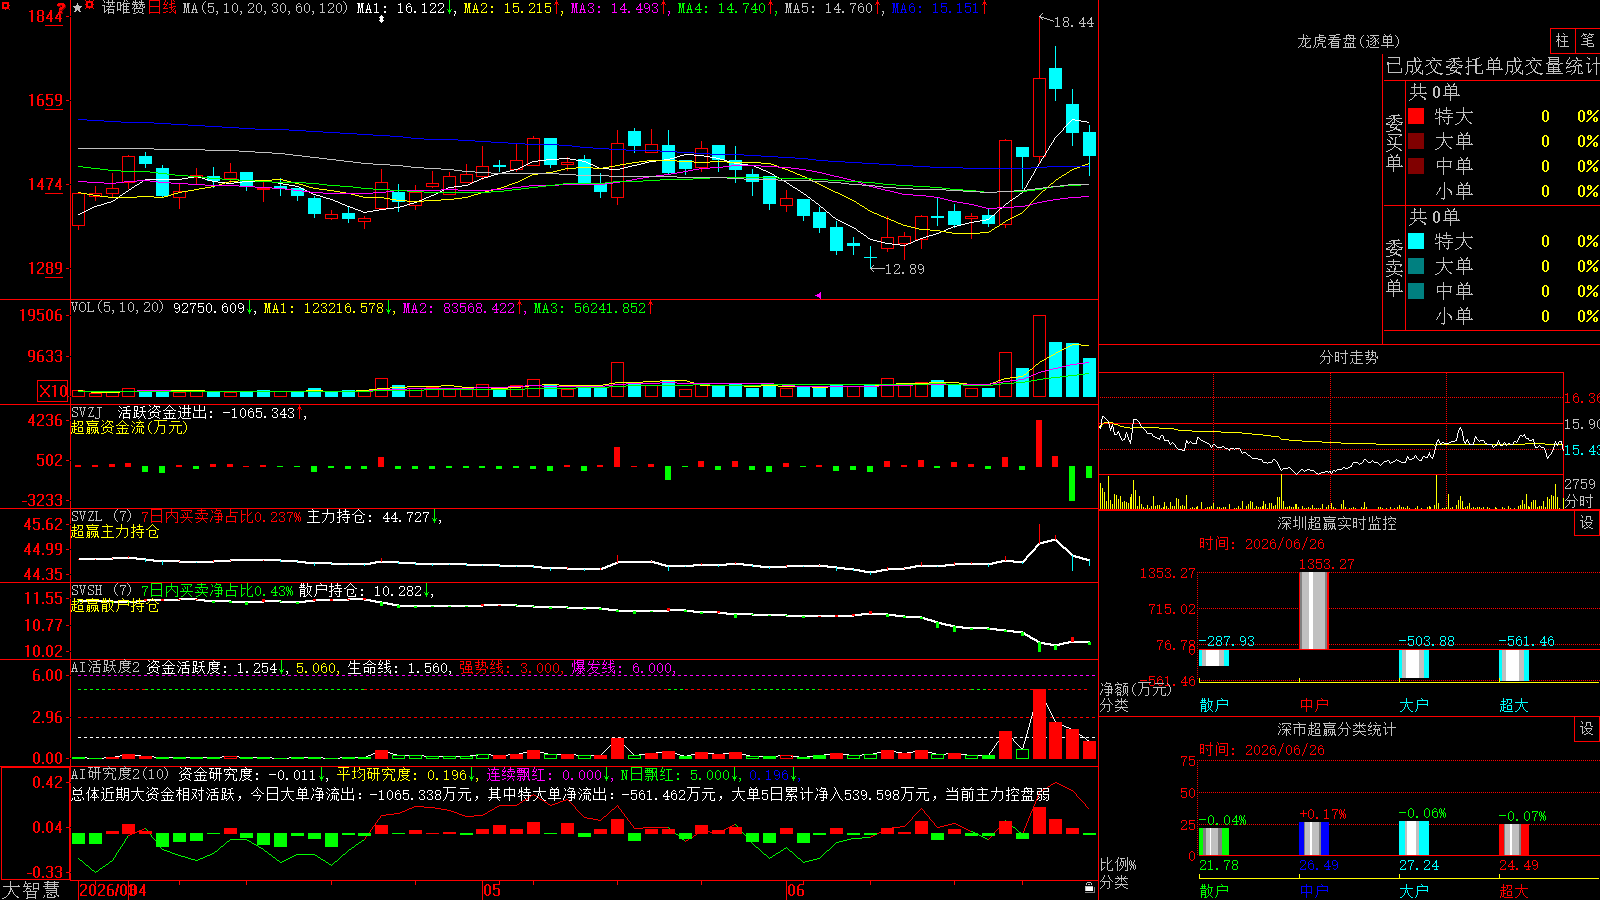Open 设 settings for 深圳超赢实时监控
This screenshot has height=900, width=1600.
click(x=1587, y=523)
